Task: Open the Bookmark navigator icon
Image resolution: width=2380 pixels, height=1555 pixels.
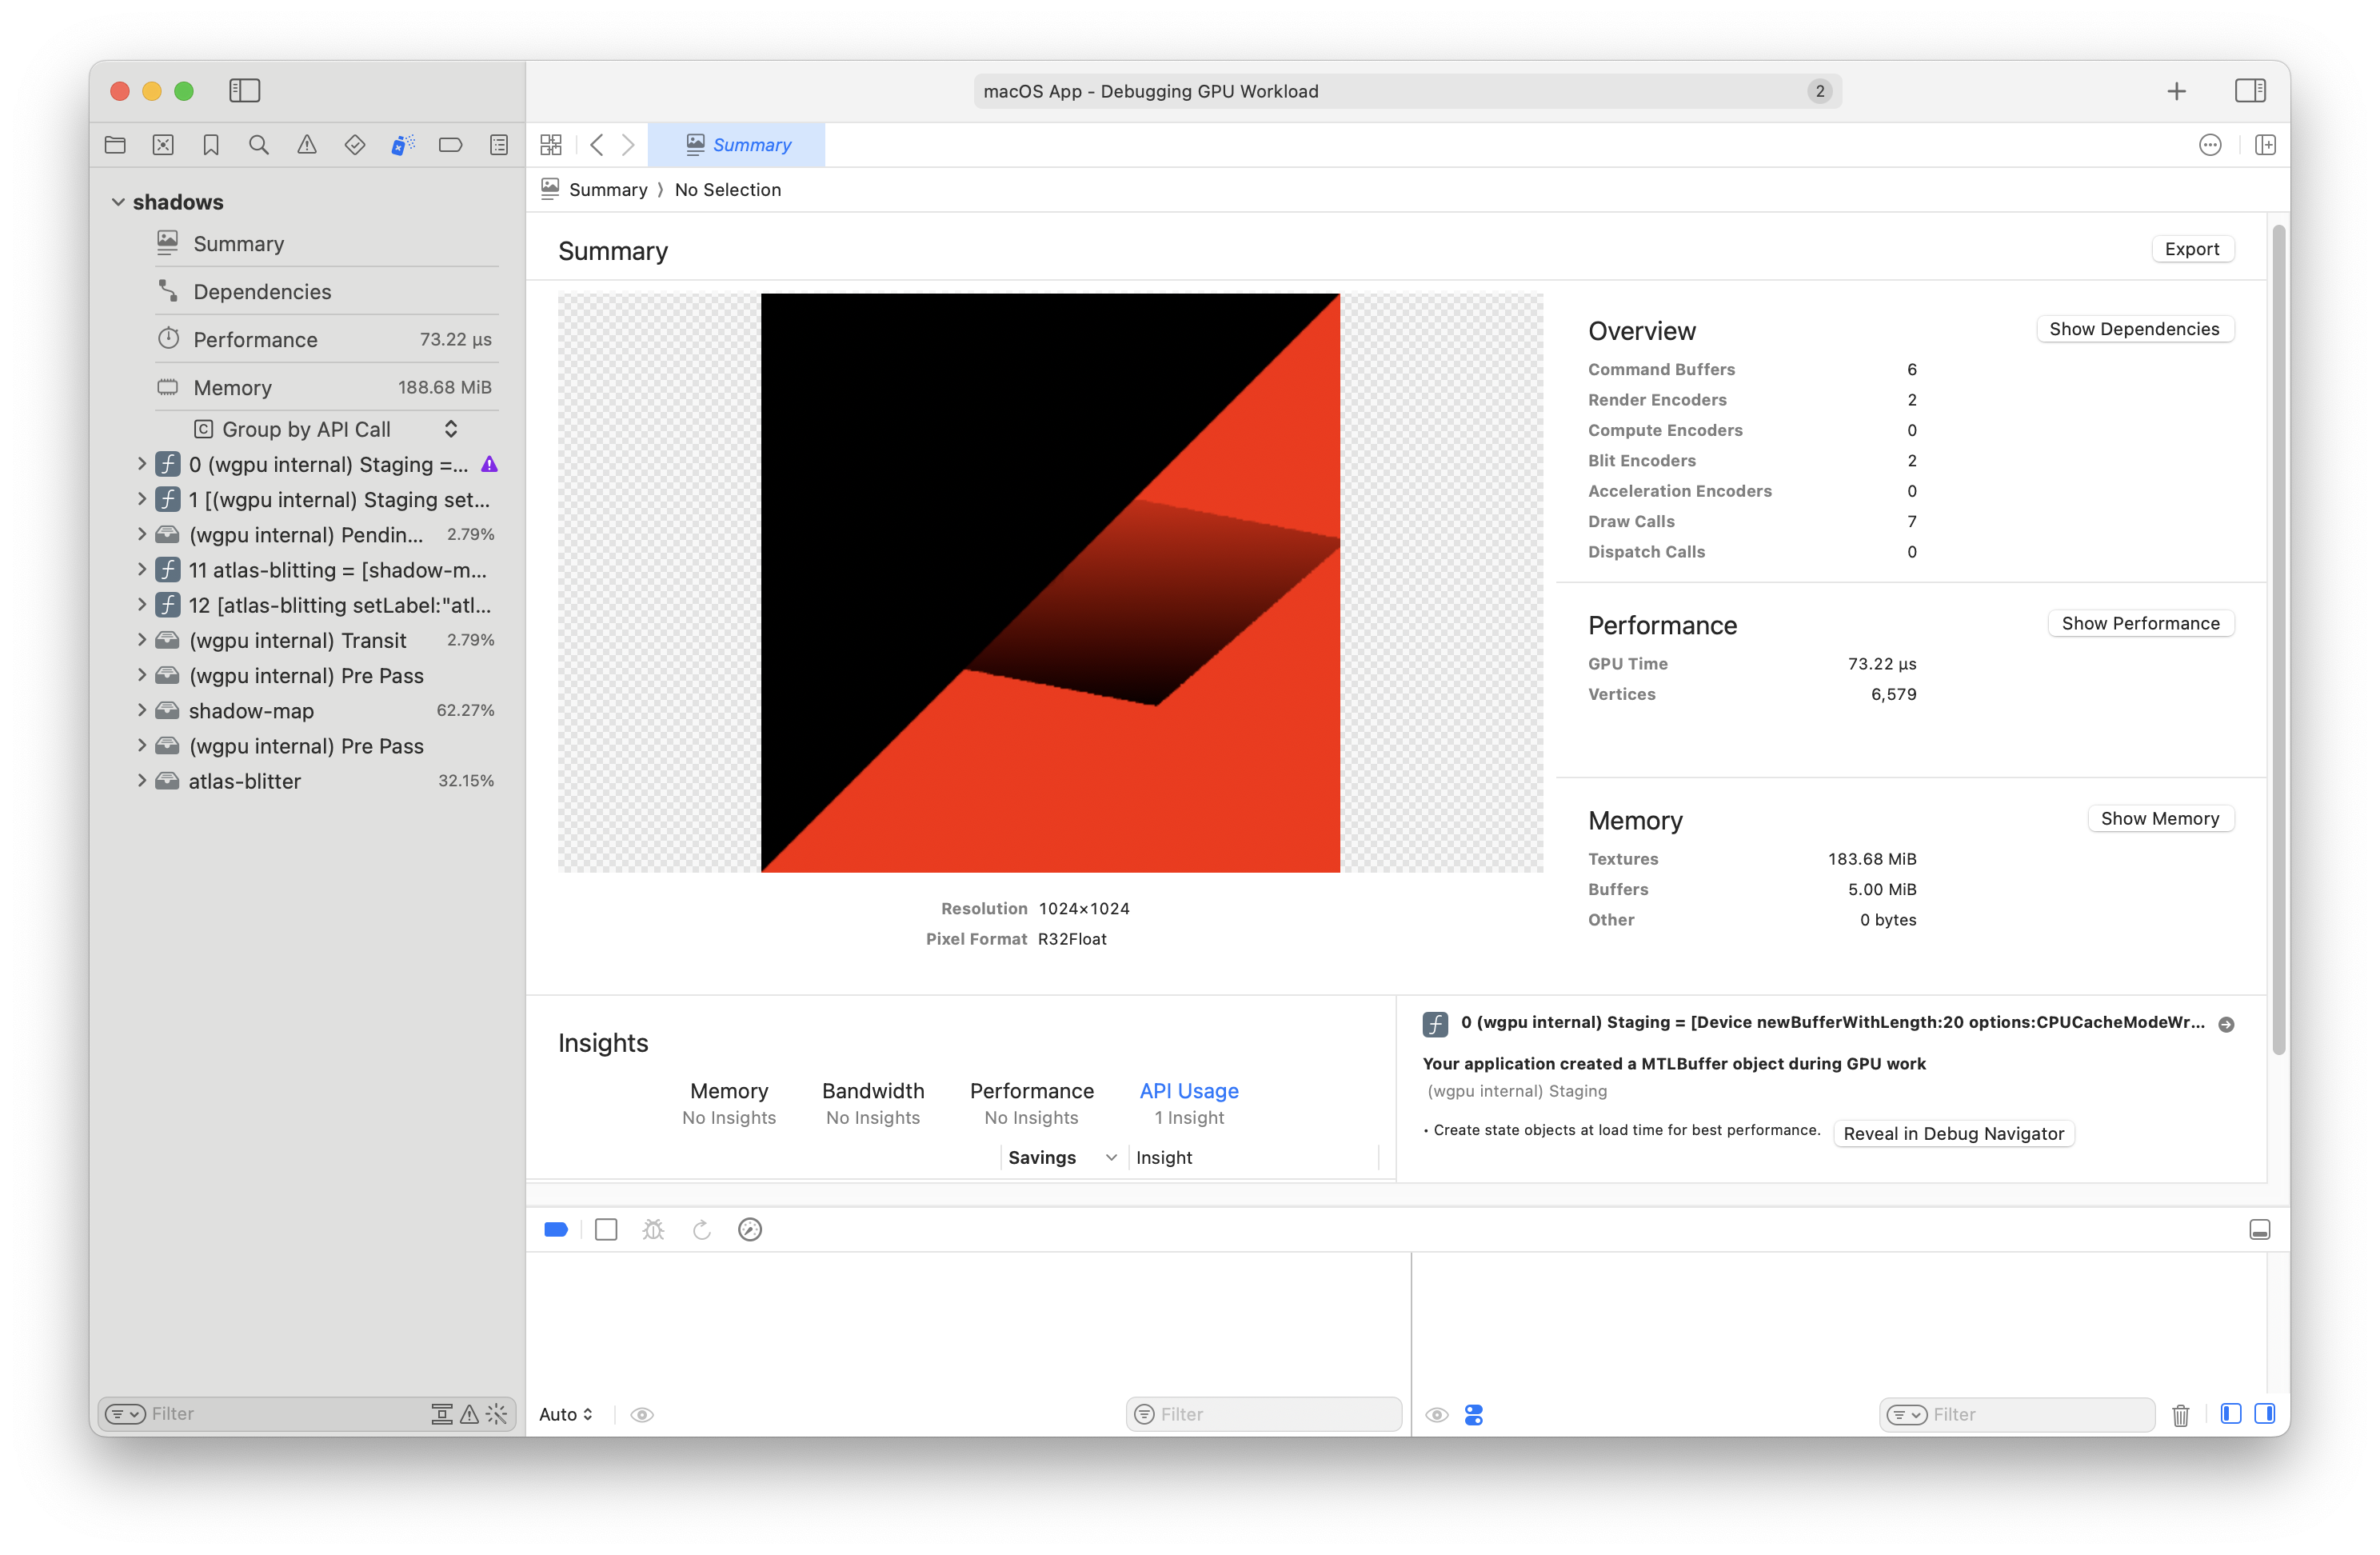Action: [x=211, y=145]
